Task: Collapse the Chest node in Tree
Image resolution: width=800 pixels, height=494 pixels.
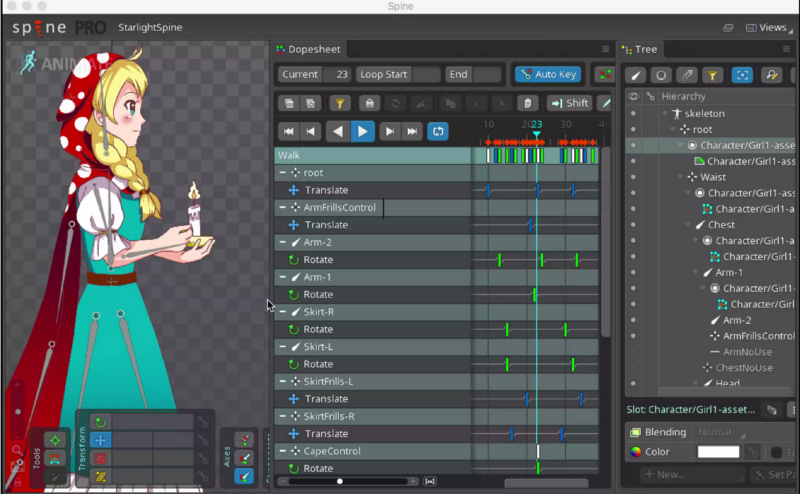Action: (x=688, y=225)
